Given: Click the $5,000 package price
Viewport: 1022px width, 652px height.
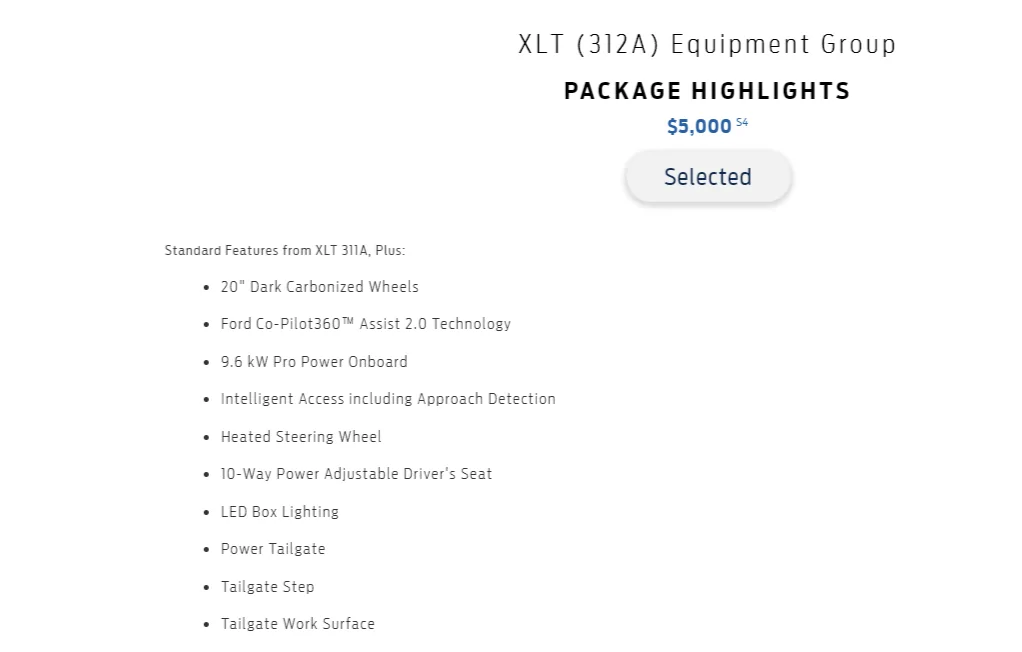Looking at the screenshot, I should (x=699, y=126).
